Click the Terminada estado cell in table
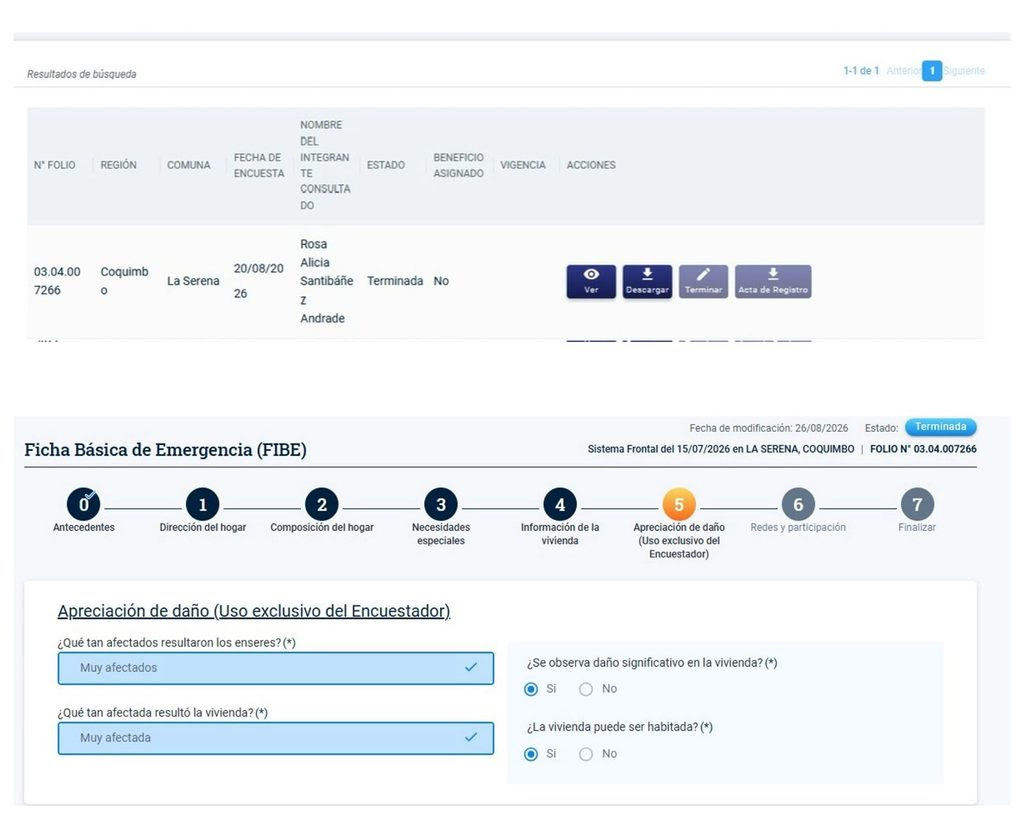 tap(395, 281)
